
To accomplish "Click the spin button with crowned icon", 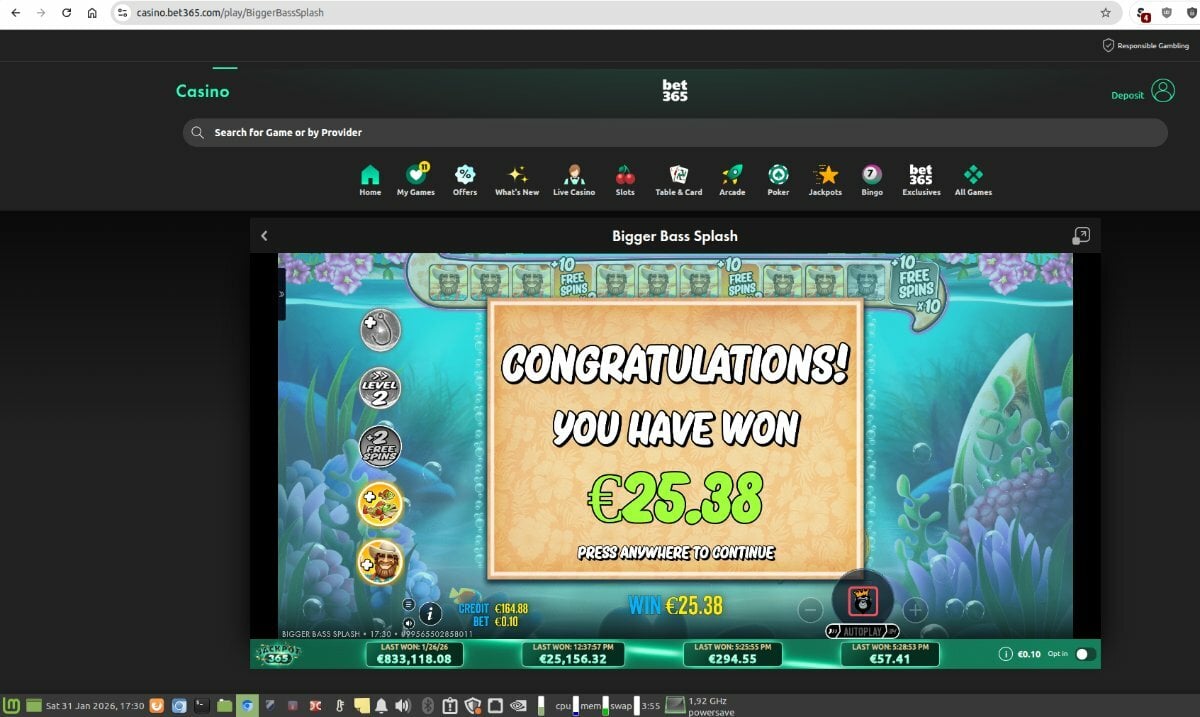I will click(x=862, y=601).
